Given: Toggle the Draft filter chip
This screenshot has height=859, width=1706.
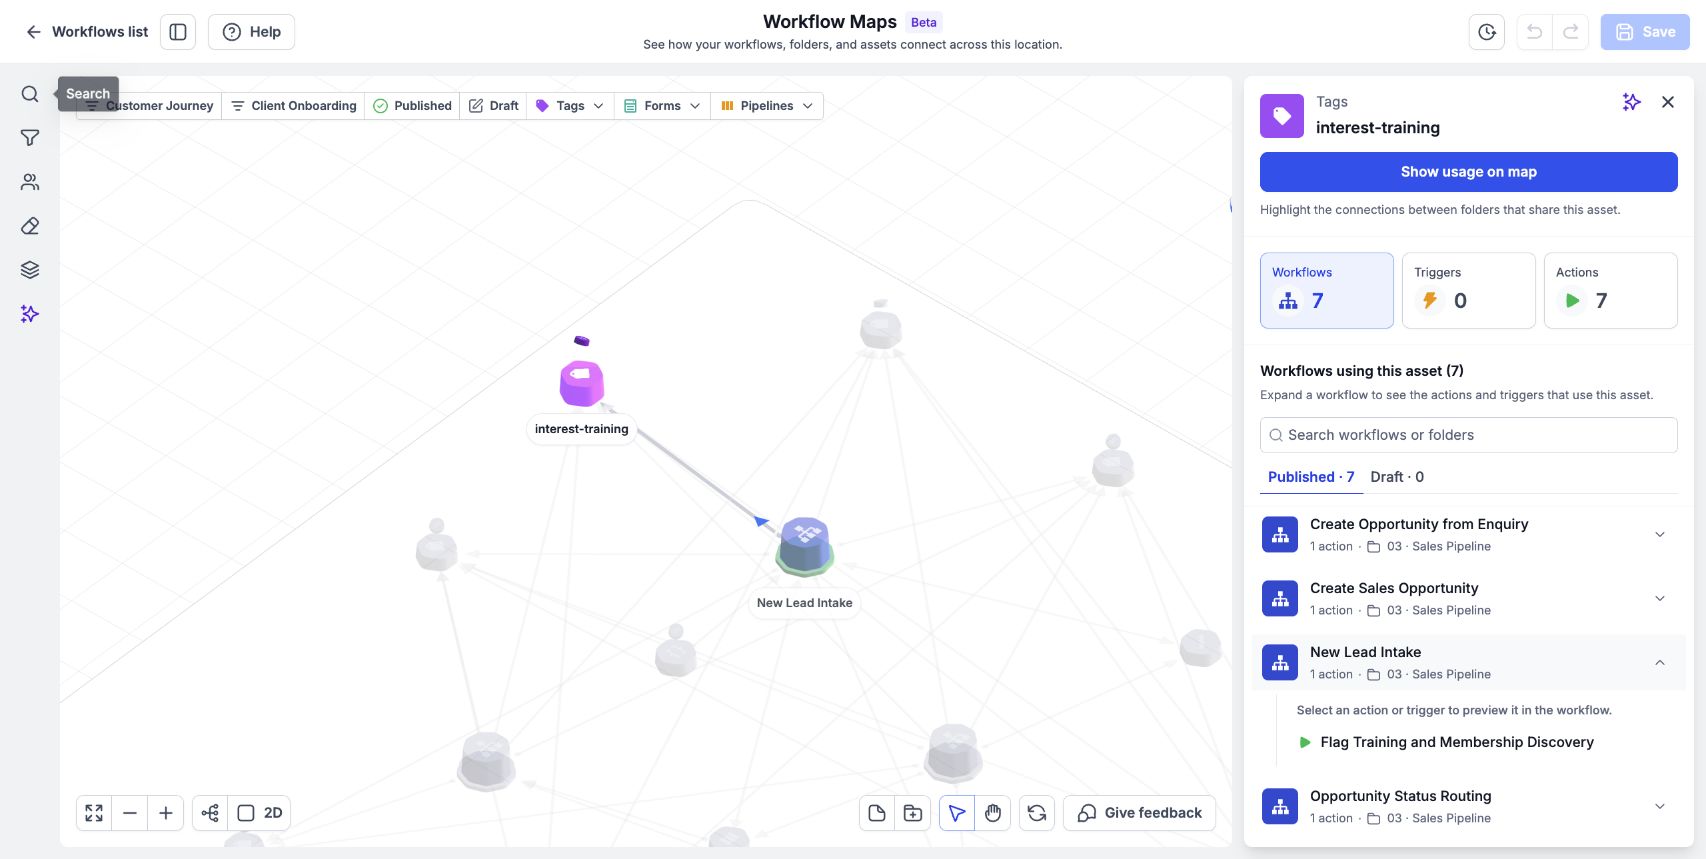Looking at the screenshot, I should click(x=494, y=106).
